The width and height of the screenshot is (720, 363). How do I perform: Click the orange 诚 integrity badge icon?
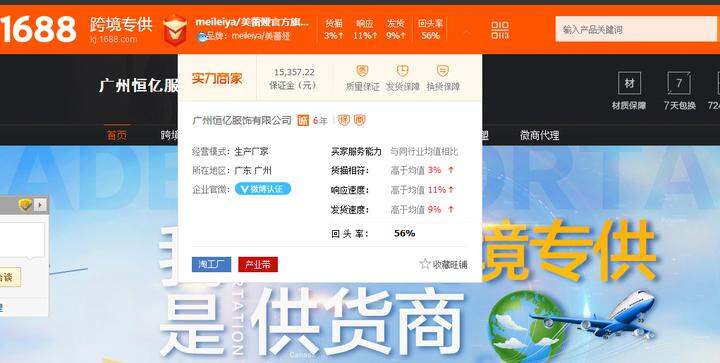303,120
